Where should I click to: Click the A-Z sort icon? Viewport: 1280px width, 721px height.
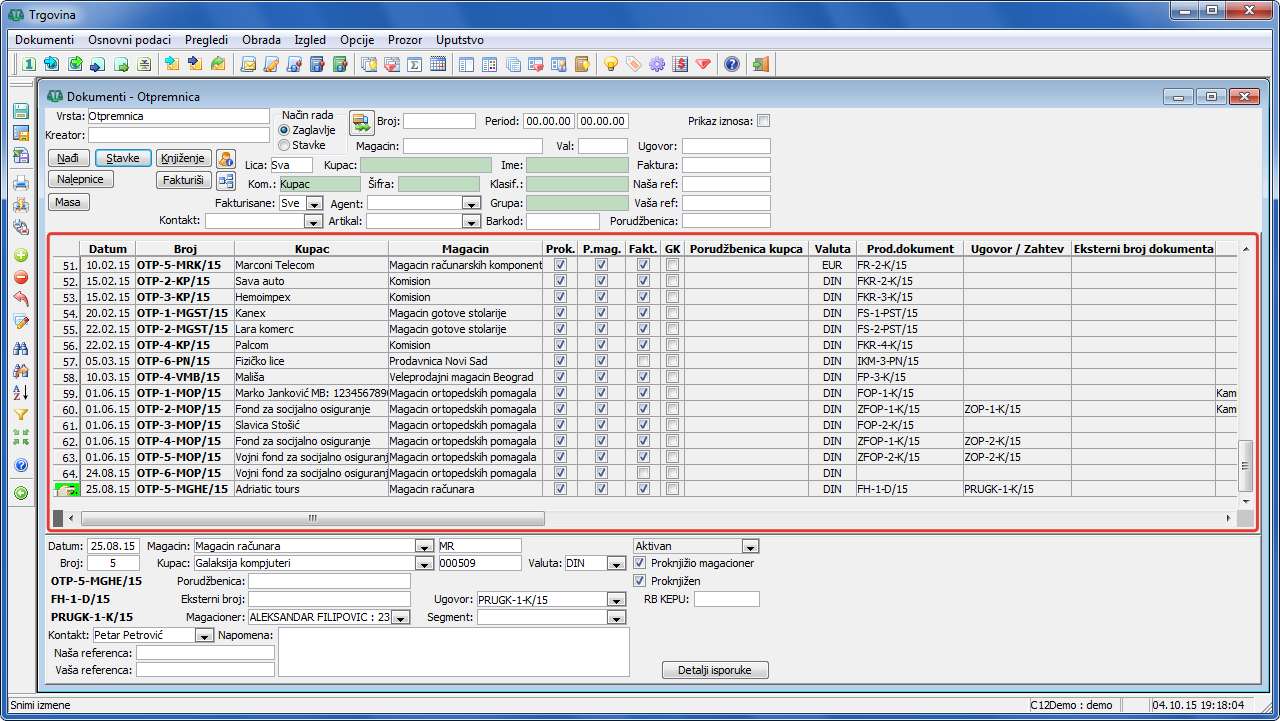[21, 392]
